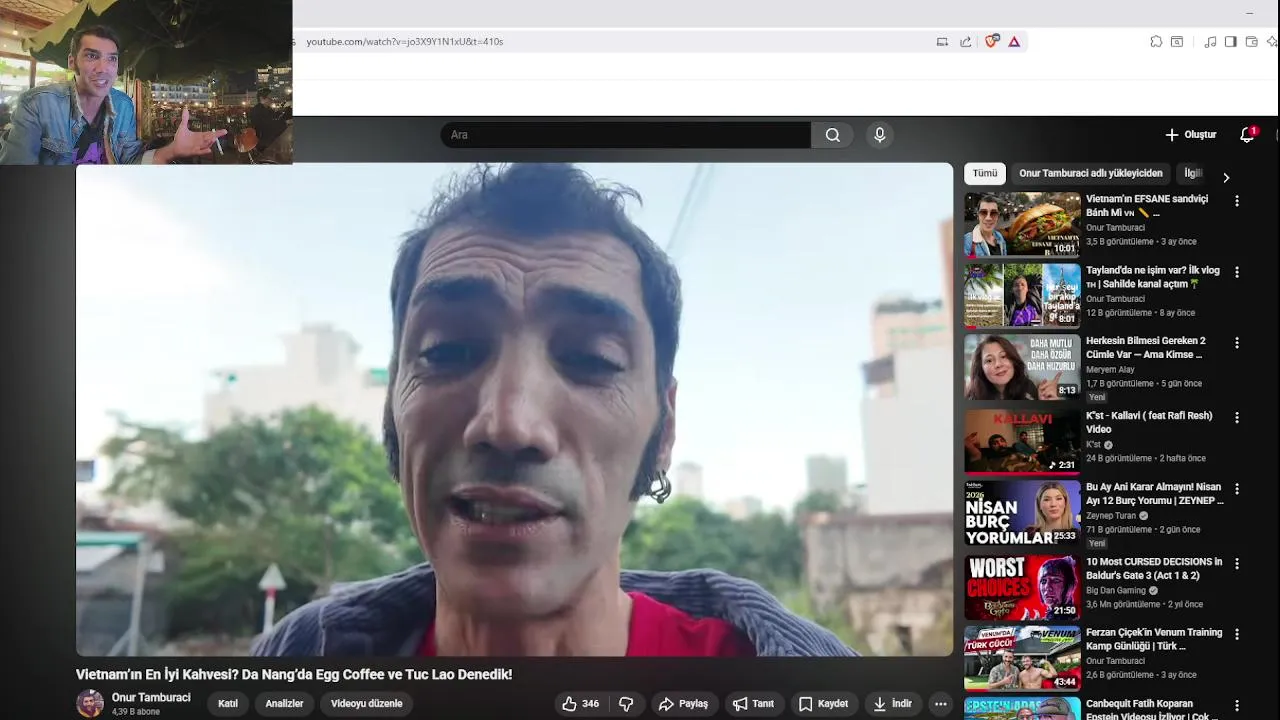Open Herkesin Bilmesi Gereken 2 Cümle thumbnail
Screen dimensions: 1280x720
coord(1022,367)
